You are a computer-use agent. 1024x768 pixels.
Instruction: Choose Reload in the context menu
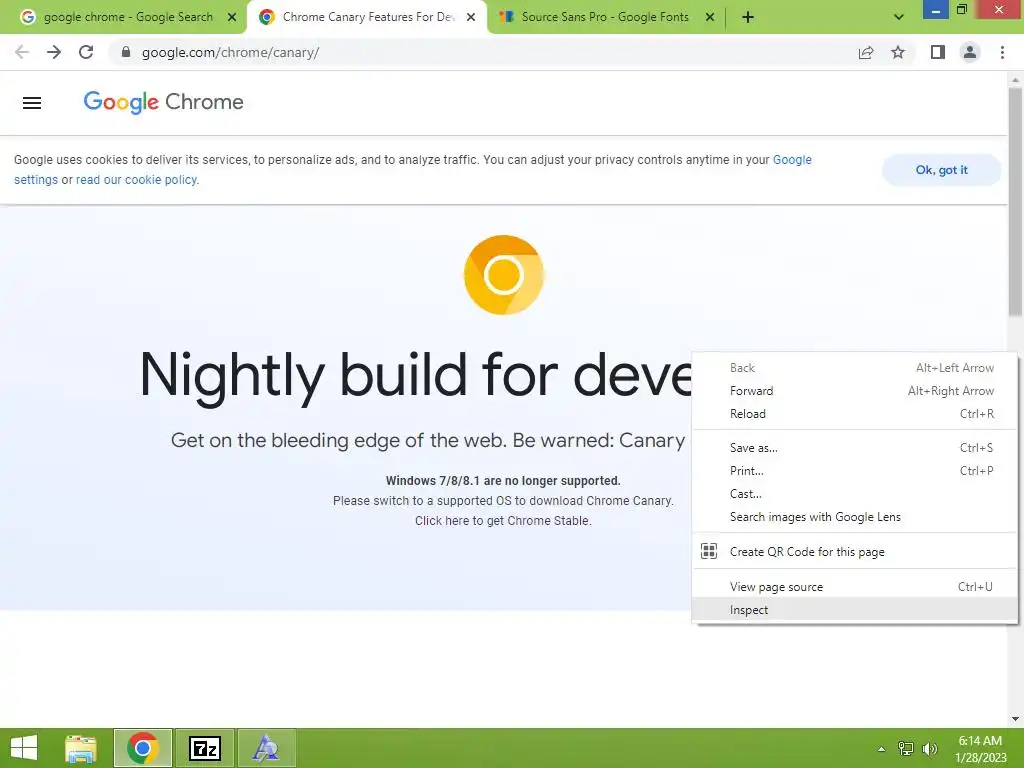click(854, 413)
